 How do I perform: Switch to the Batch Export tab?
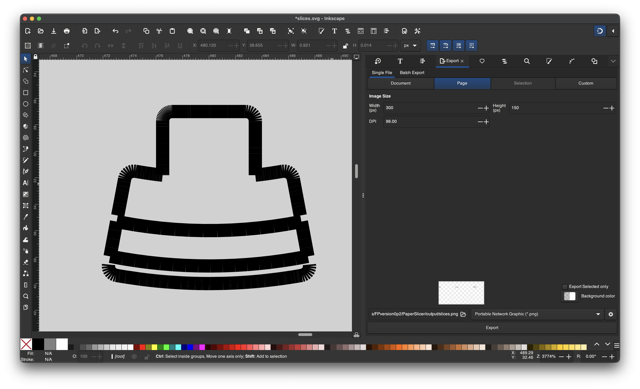pyautogui.click(x=412, y=73)
